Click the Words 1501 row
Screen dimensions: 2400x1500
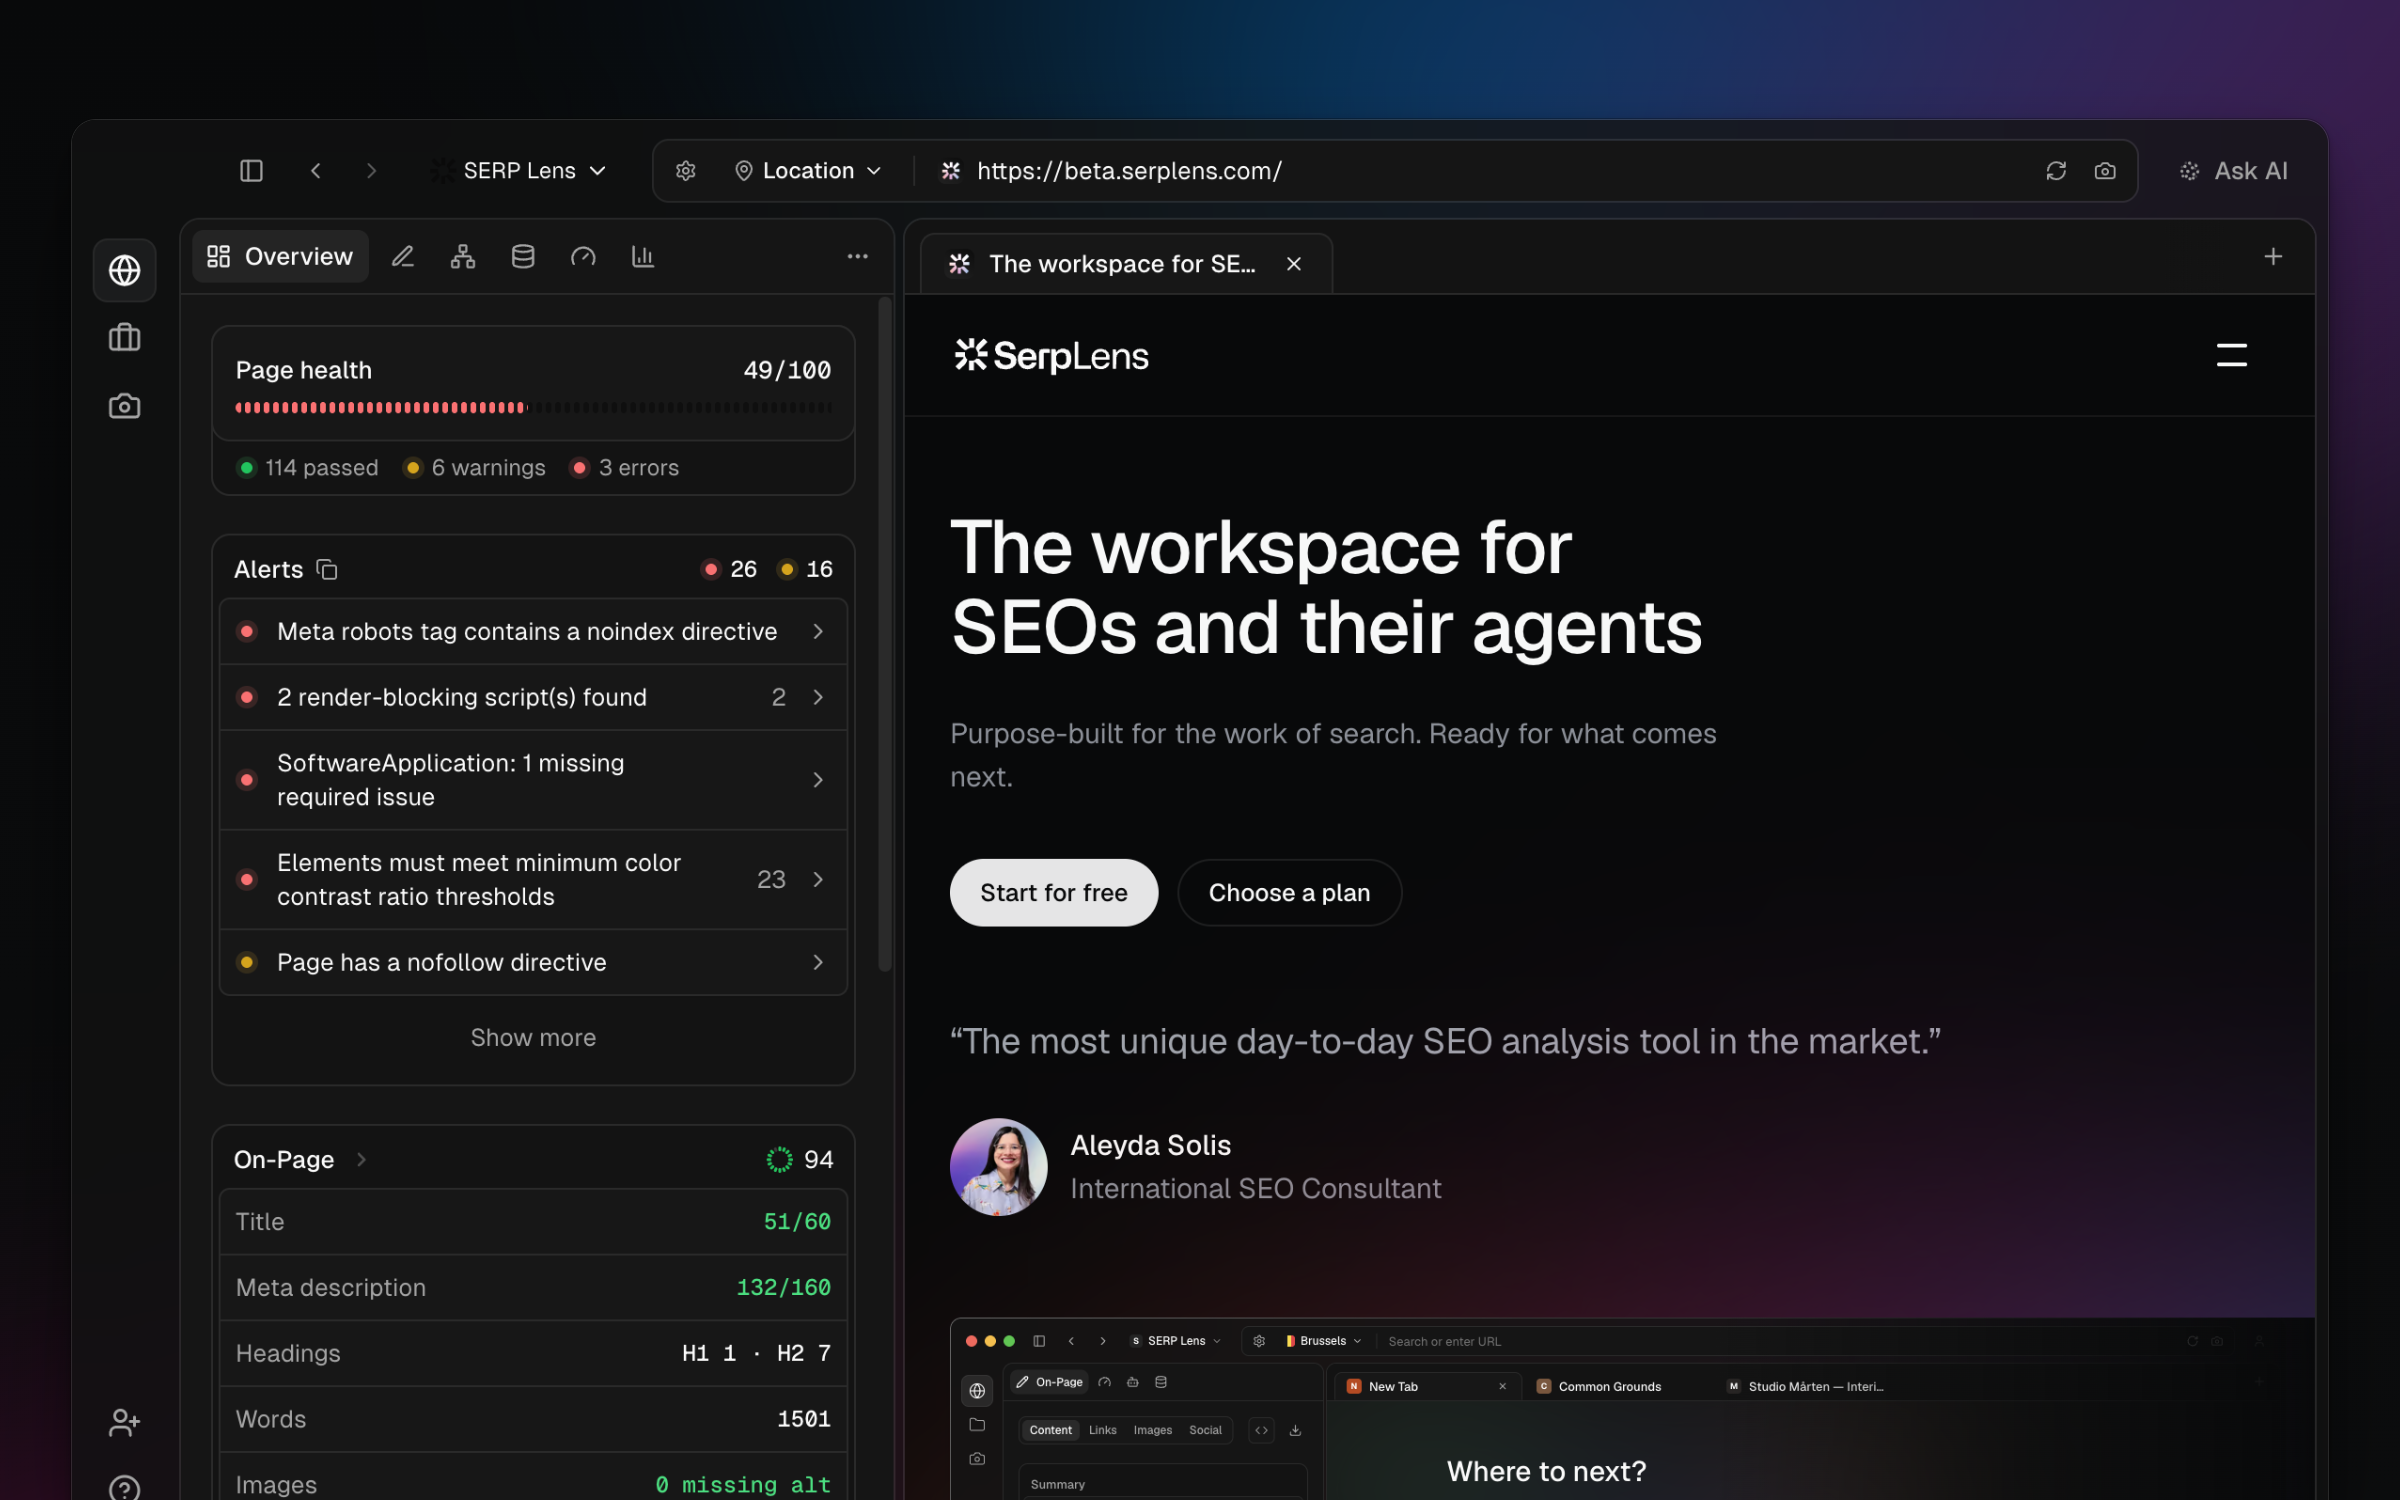pyautogui.click(x=533, y=1420)
